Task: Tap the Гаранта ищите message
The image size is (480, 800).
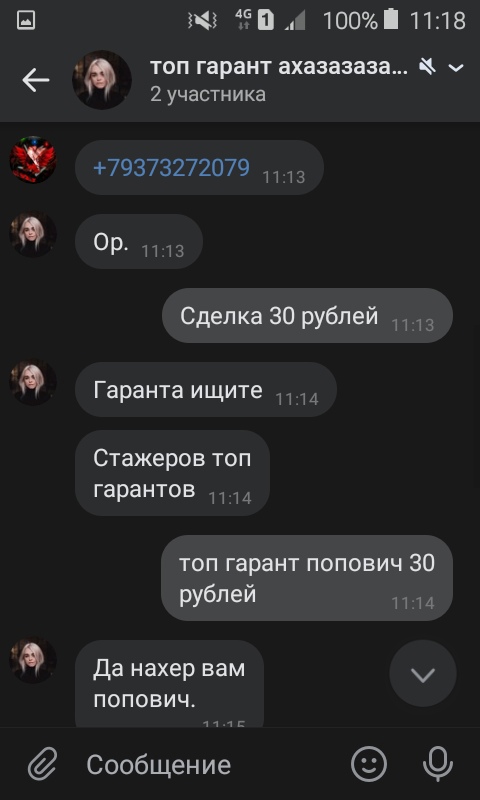Action: click(x=206, y=389)
